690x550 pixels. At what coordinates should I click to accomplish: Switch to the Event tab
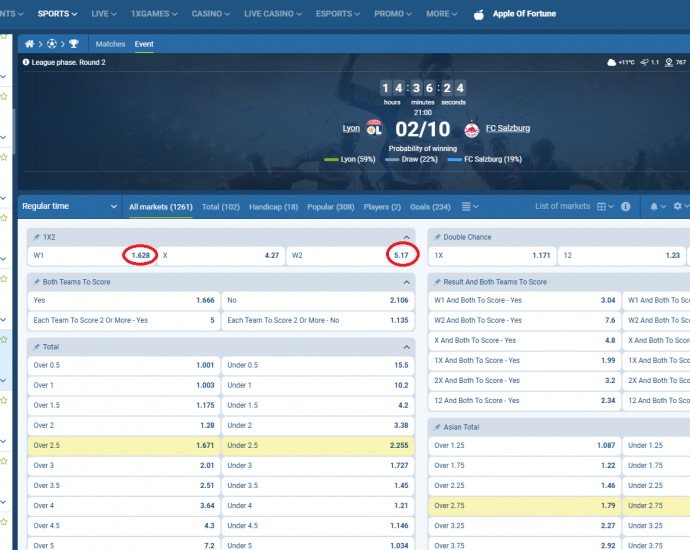(x=144, y=44)
